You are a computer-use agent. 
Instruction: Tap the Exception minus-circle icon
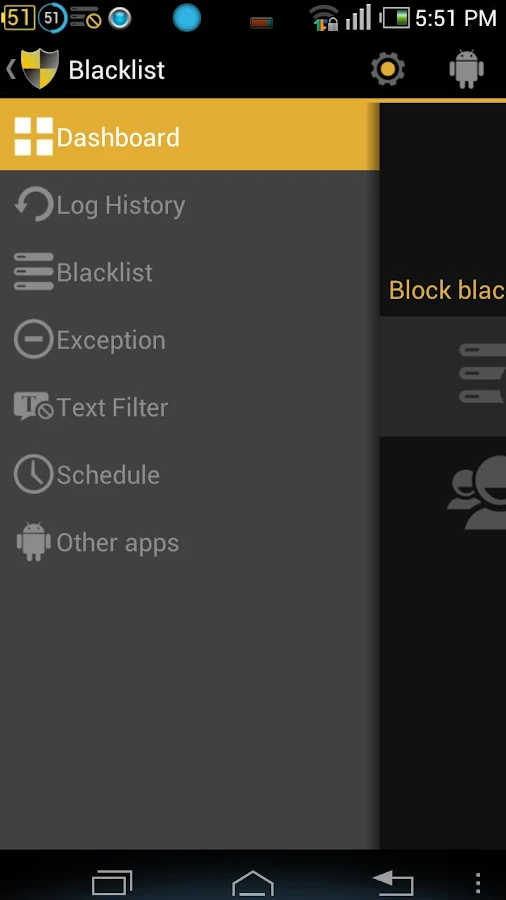(33, 339)
